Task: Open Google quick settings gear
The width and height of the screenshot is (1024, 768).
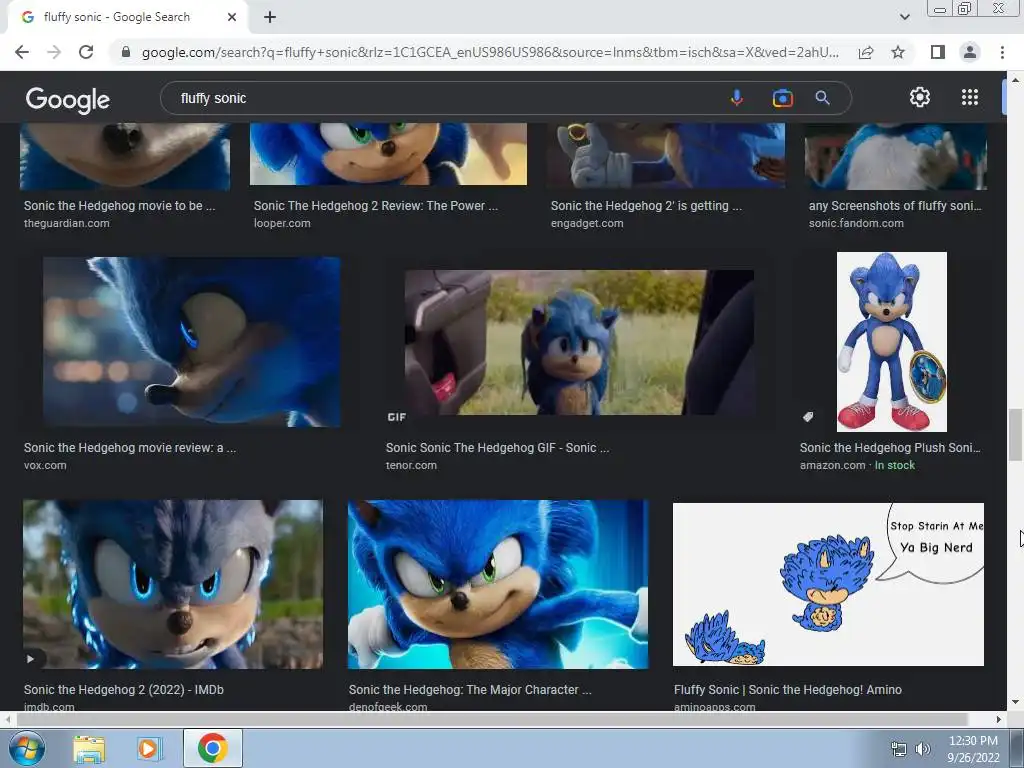Action: pyautogui.click(x=920, y=97)
